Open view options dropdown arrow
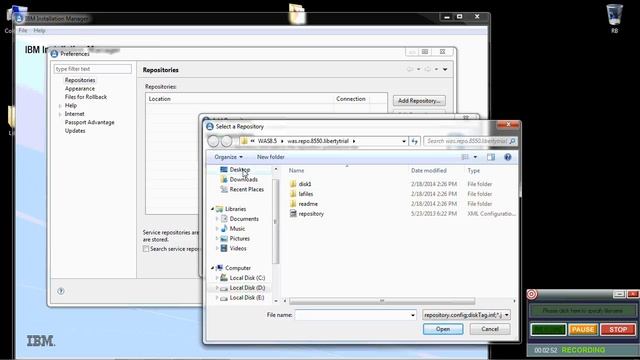Viewport: 640px width, 360px height. point(475,157)
